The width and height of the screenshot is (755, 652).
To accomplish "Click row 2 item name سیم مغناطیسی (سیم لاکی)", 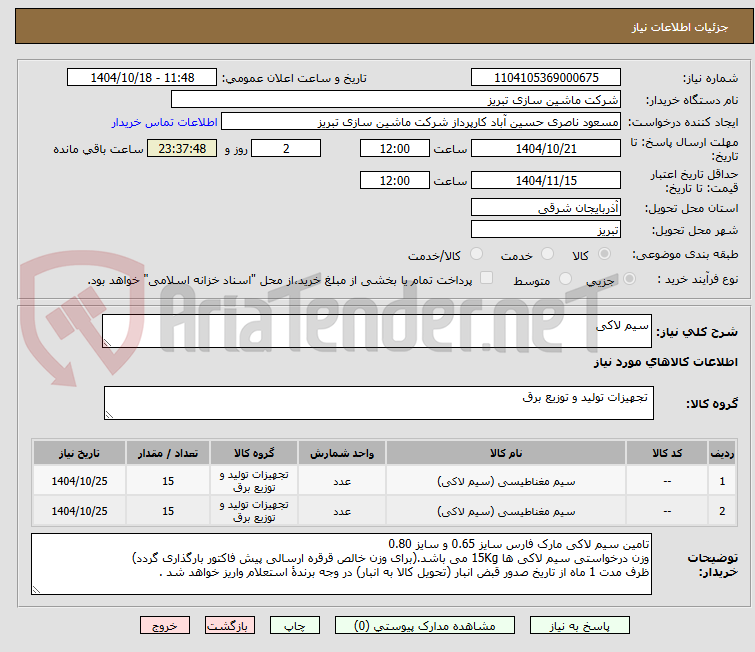I will (x=506, y=511).
